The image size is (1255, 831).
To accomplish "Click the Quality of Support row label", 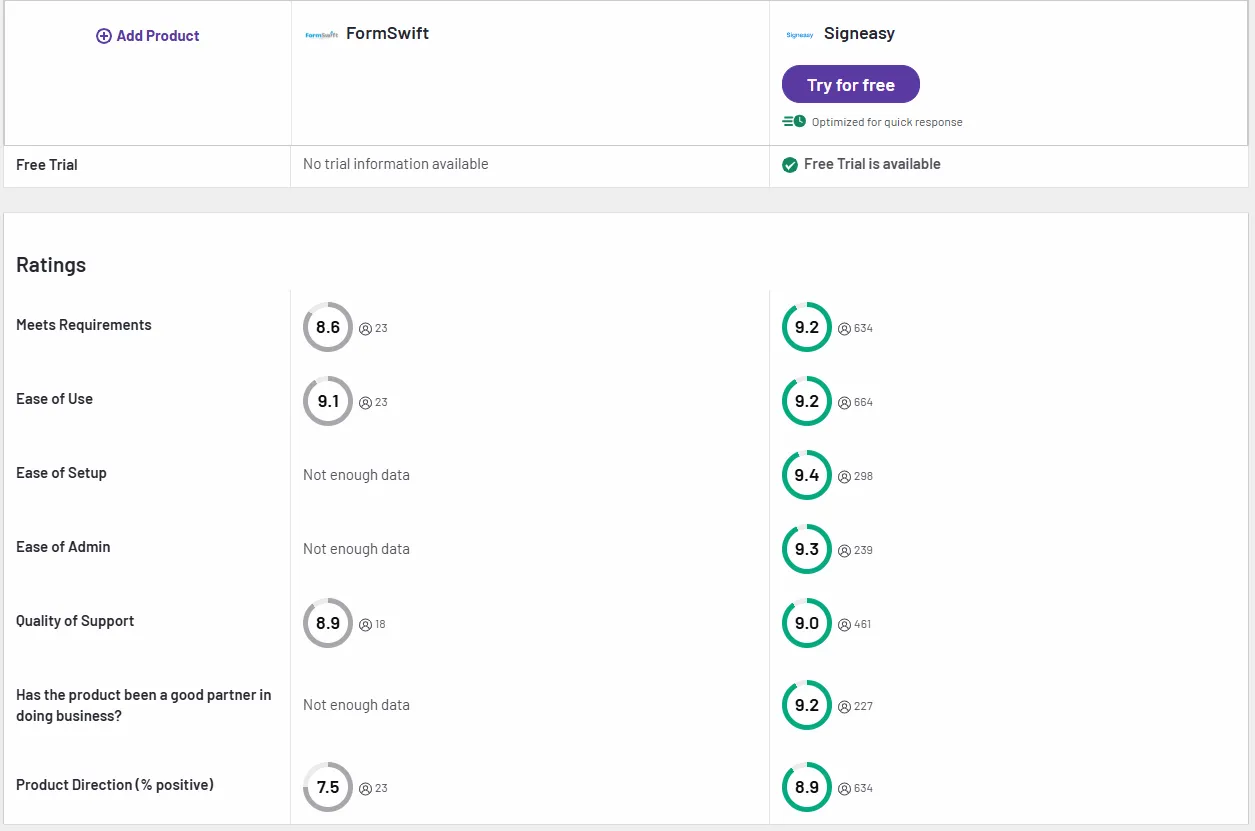I will 75,621.
